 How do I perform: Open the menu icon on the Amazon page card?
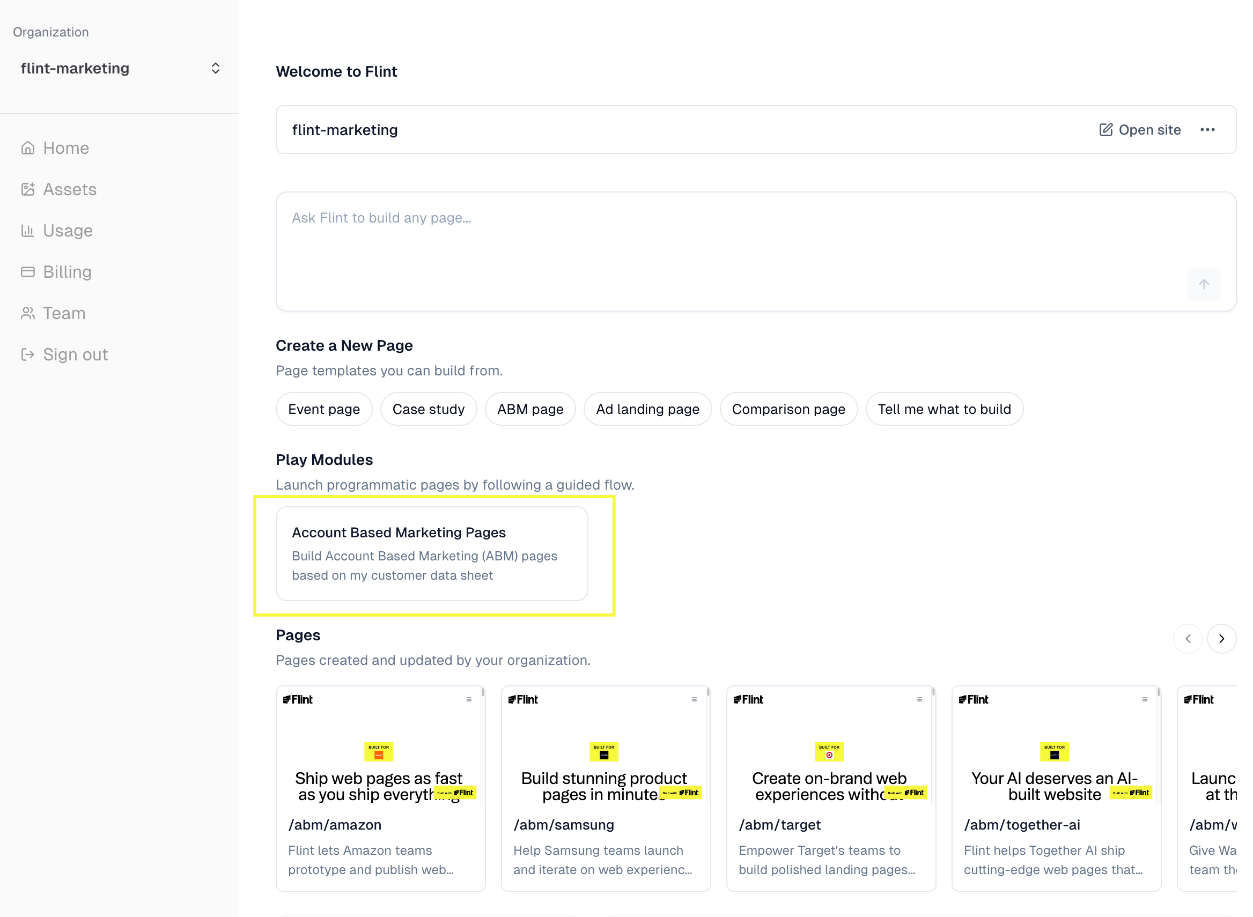[x=470, y=700]
